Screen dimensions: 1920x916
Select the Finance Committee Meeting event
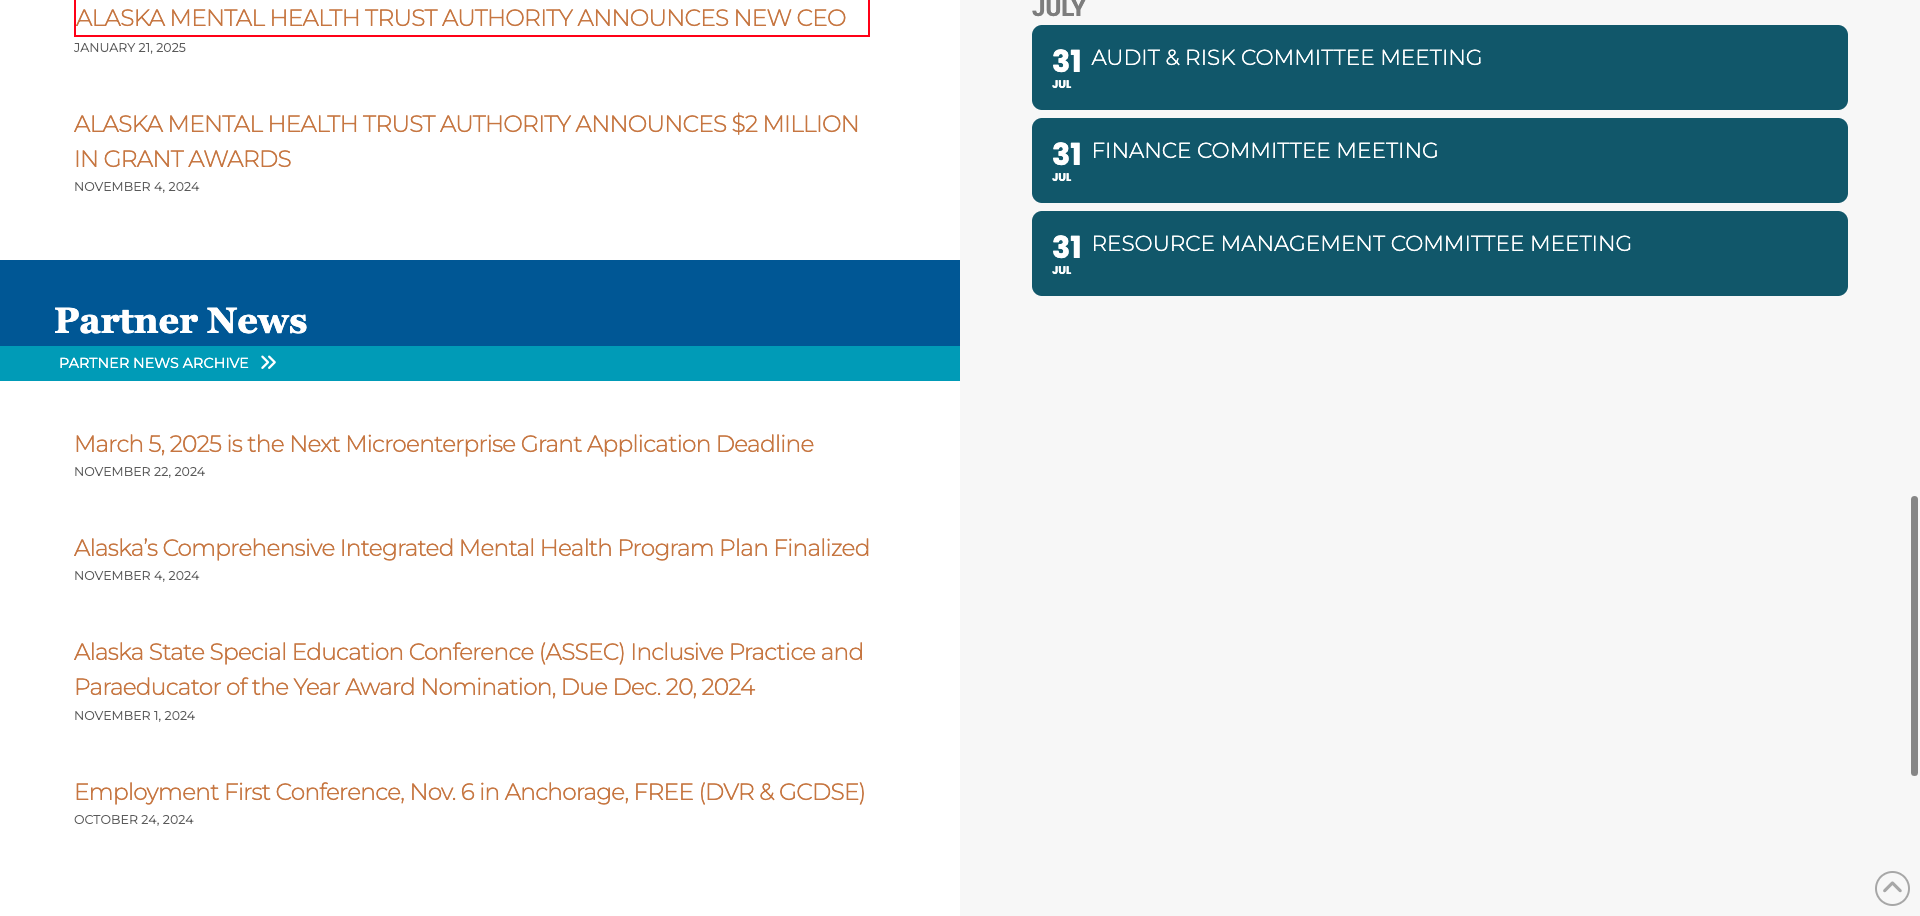(1264, 151)
